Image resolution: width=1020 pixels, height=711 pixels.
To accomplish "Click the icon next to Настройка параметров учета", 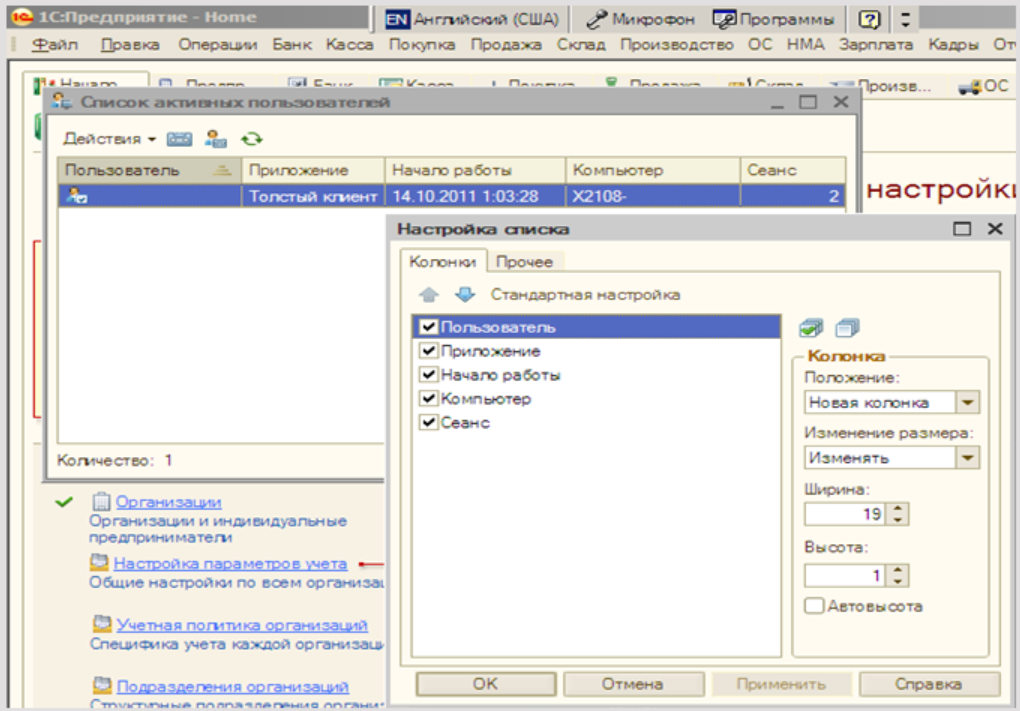I will 99,563.
